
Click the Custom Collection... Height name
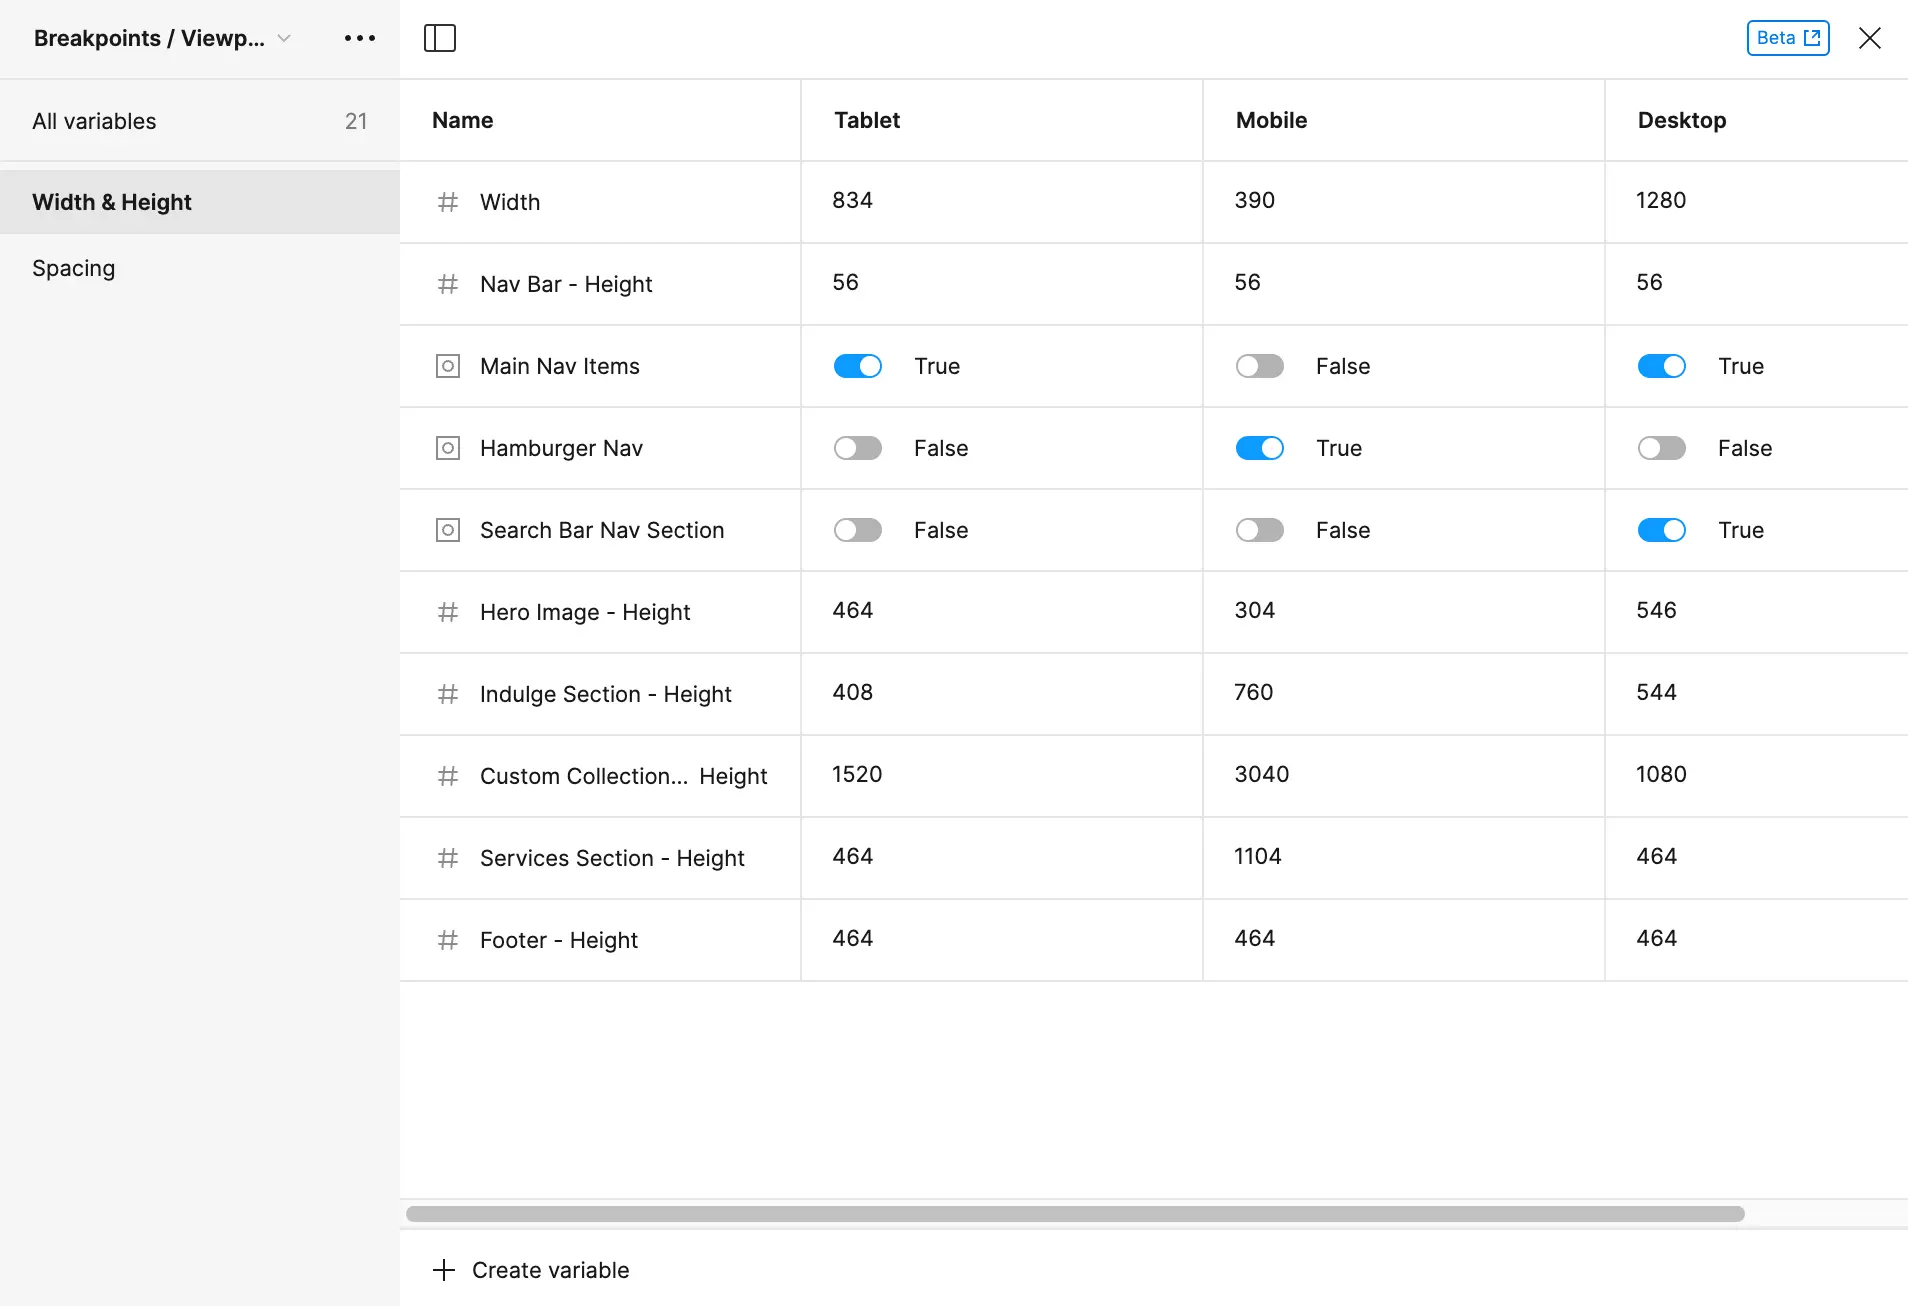(624, 776)
